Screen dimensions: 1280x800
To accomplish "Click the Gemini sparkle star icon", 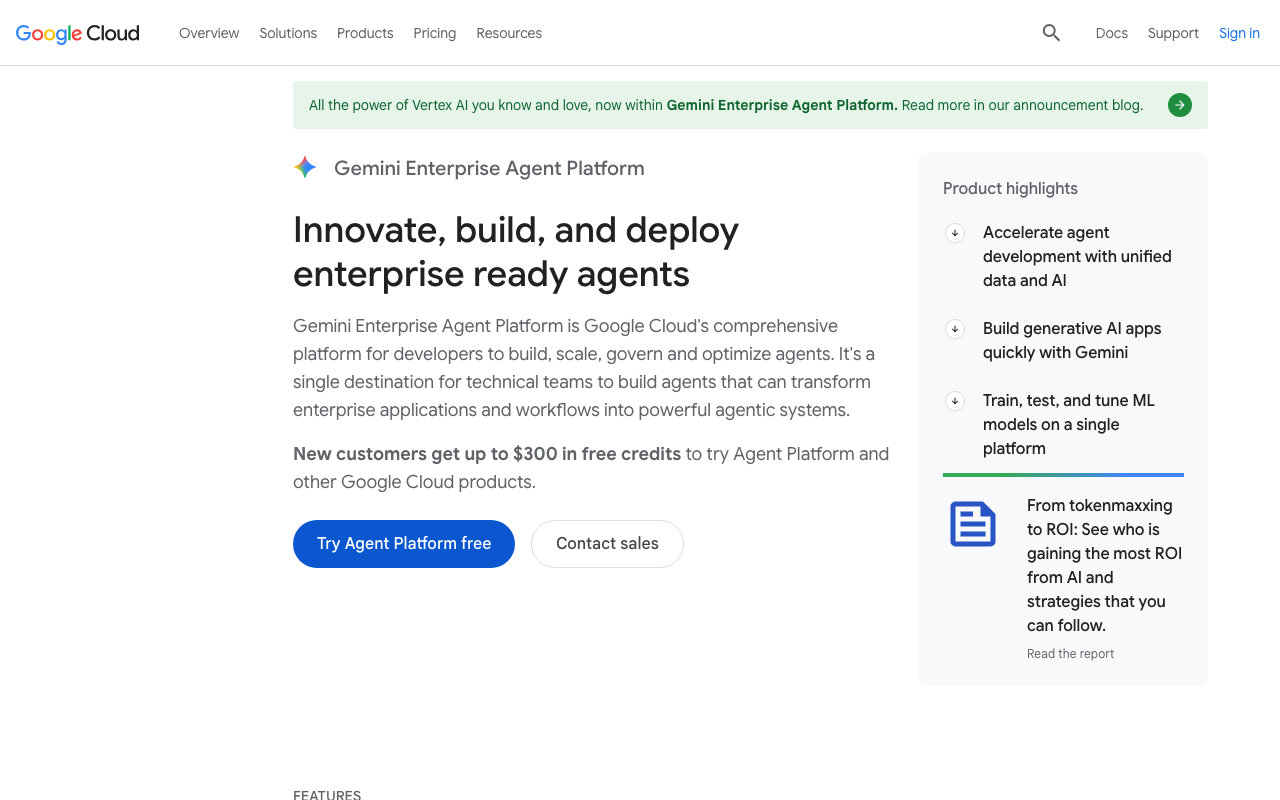I will point(305,168).
